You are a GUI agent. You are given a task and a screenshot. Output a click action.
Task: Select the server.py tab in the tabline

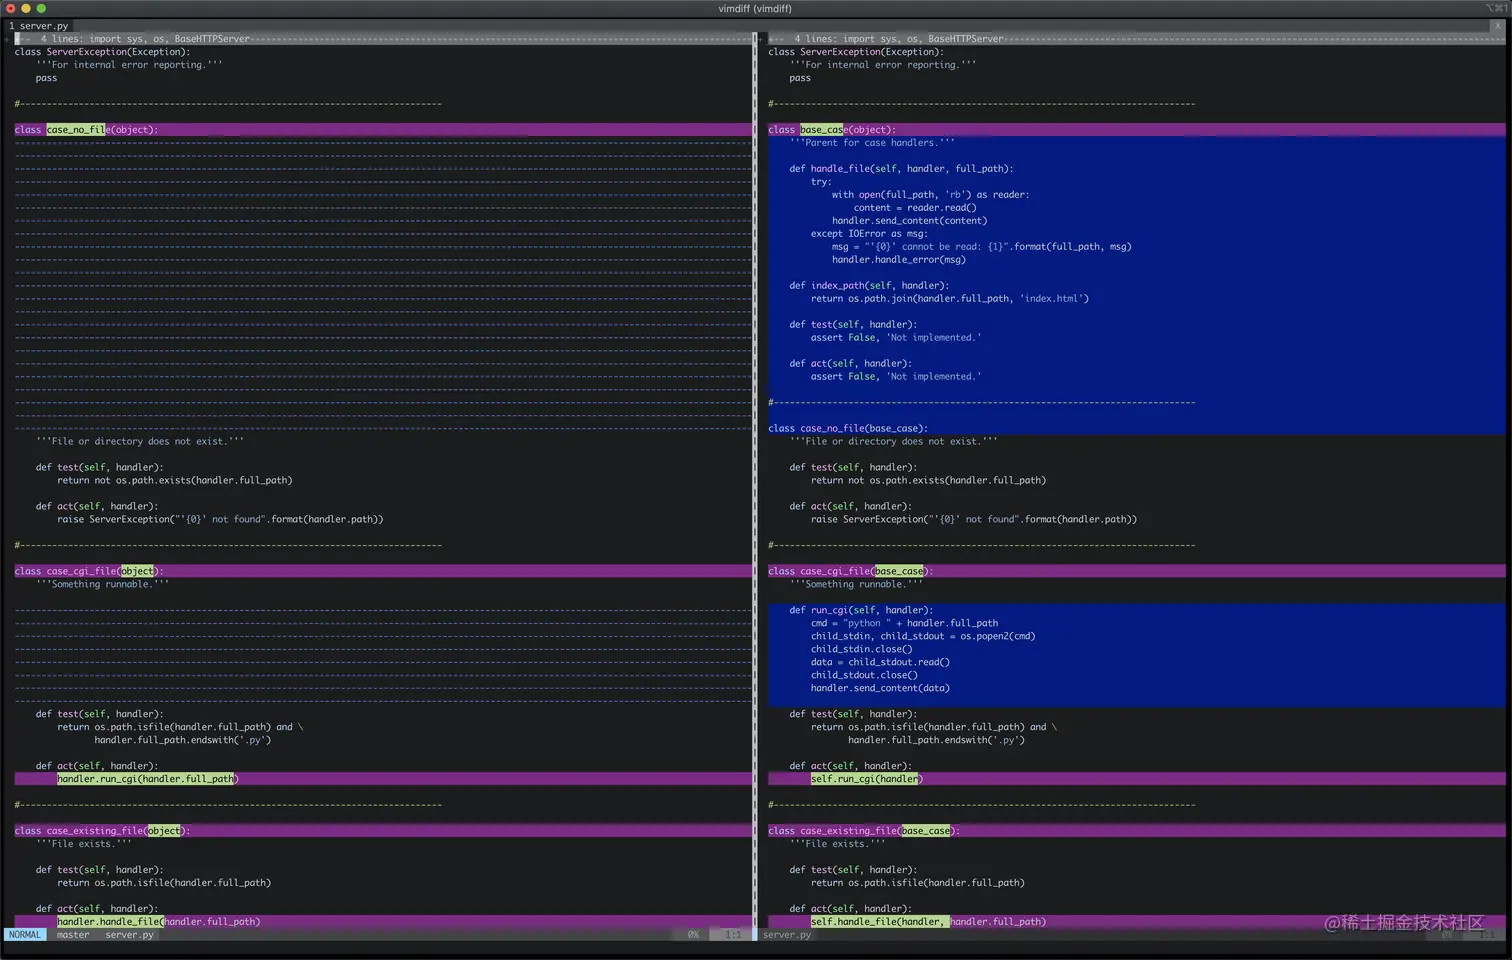coord(38,26)
